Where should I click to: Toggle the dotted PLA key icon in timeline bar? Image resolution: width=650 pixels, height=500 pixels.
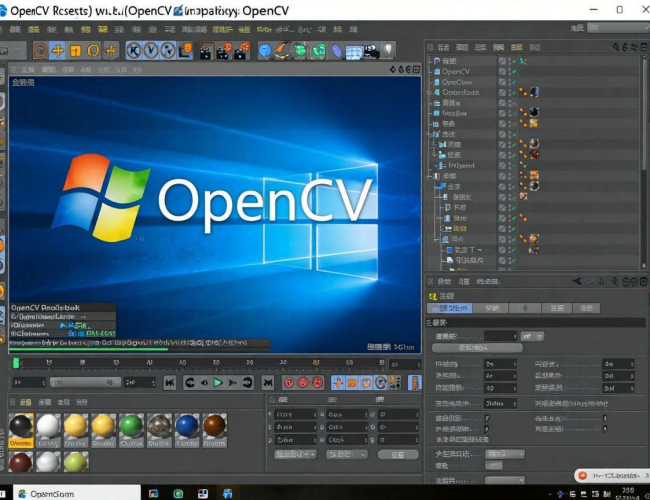pos(395,382)
